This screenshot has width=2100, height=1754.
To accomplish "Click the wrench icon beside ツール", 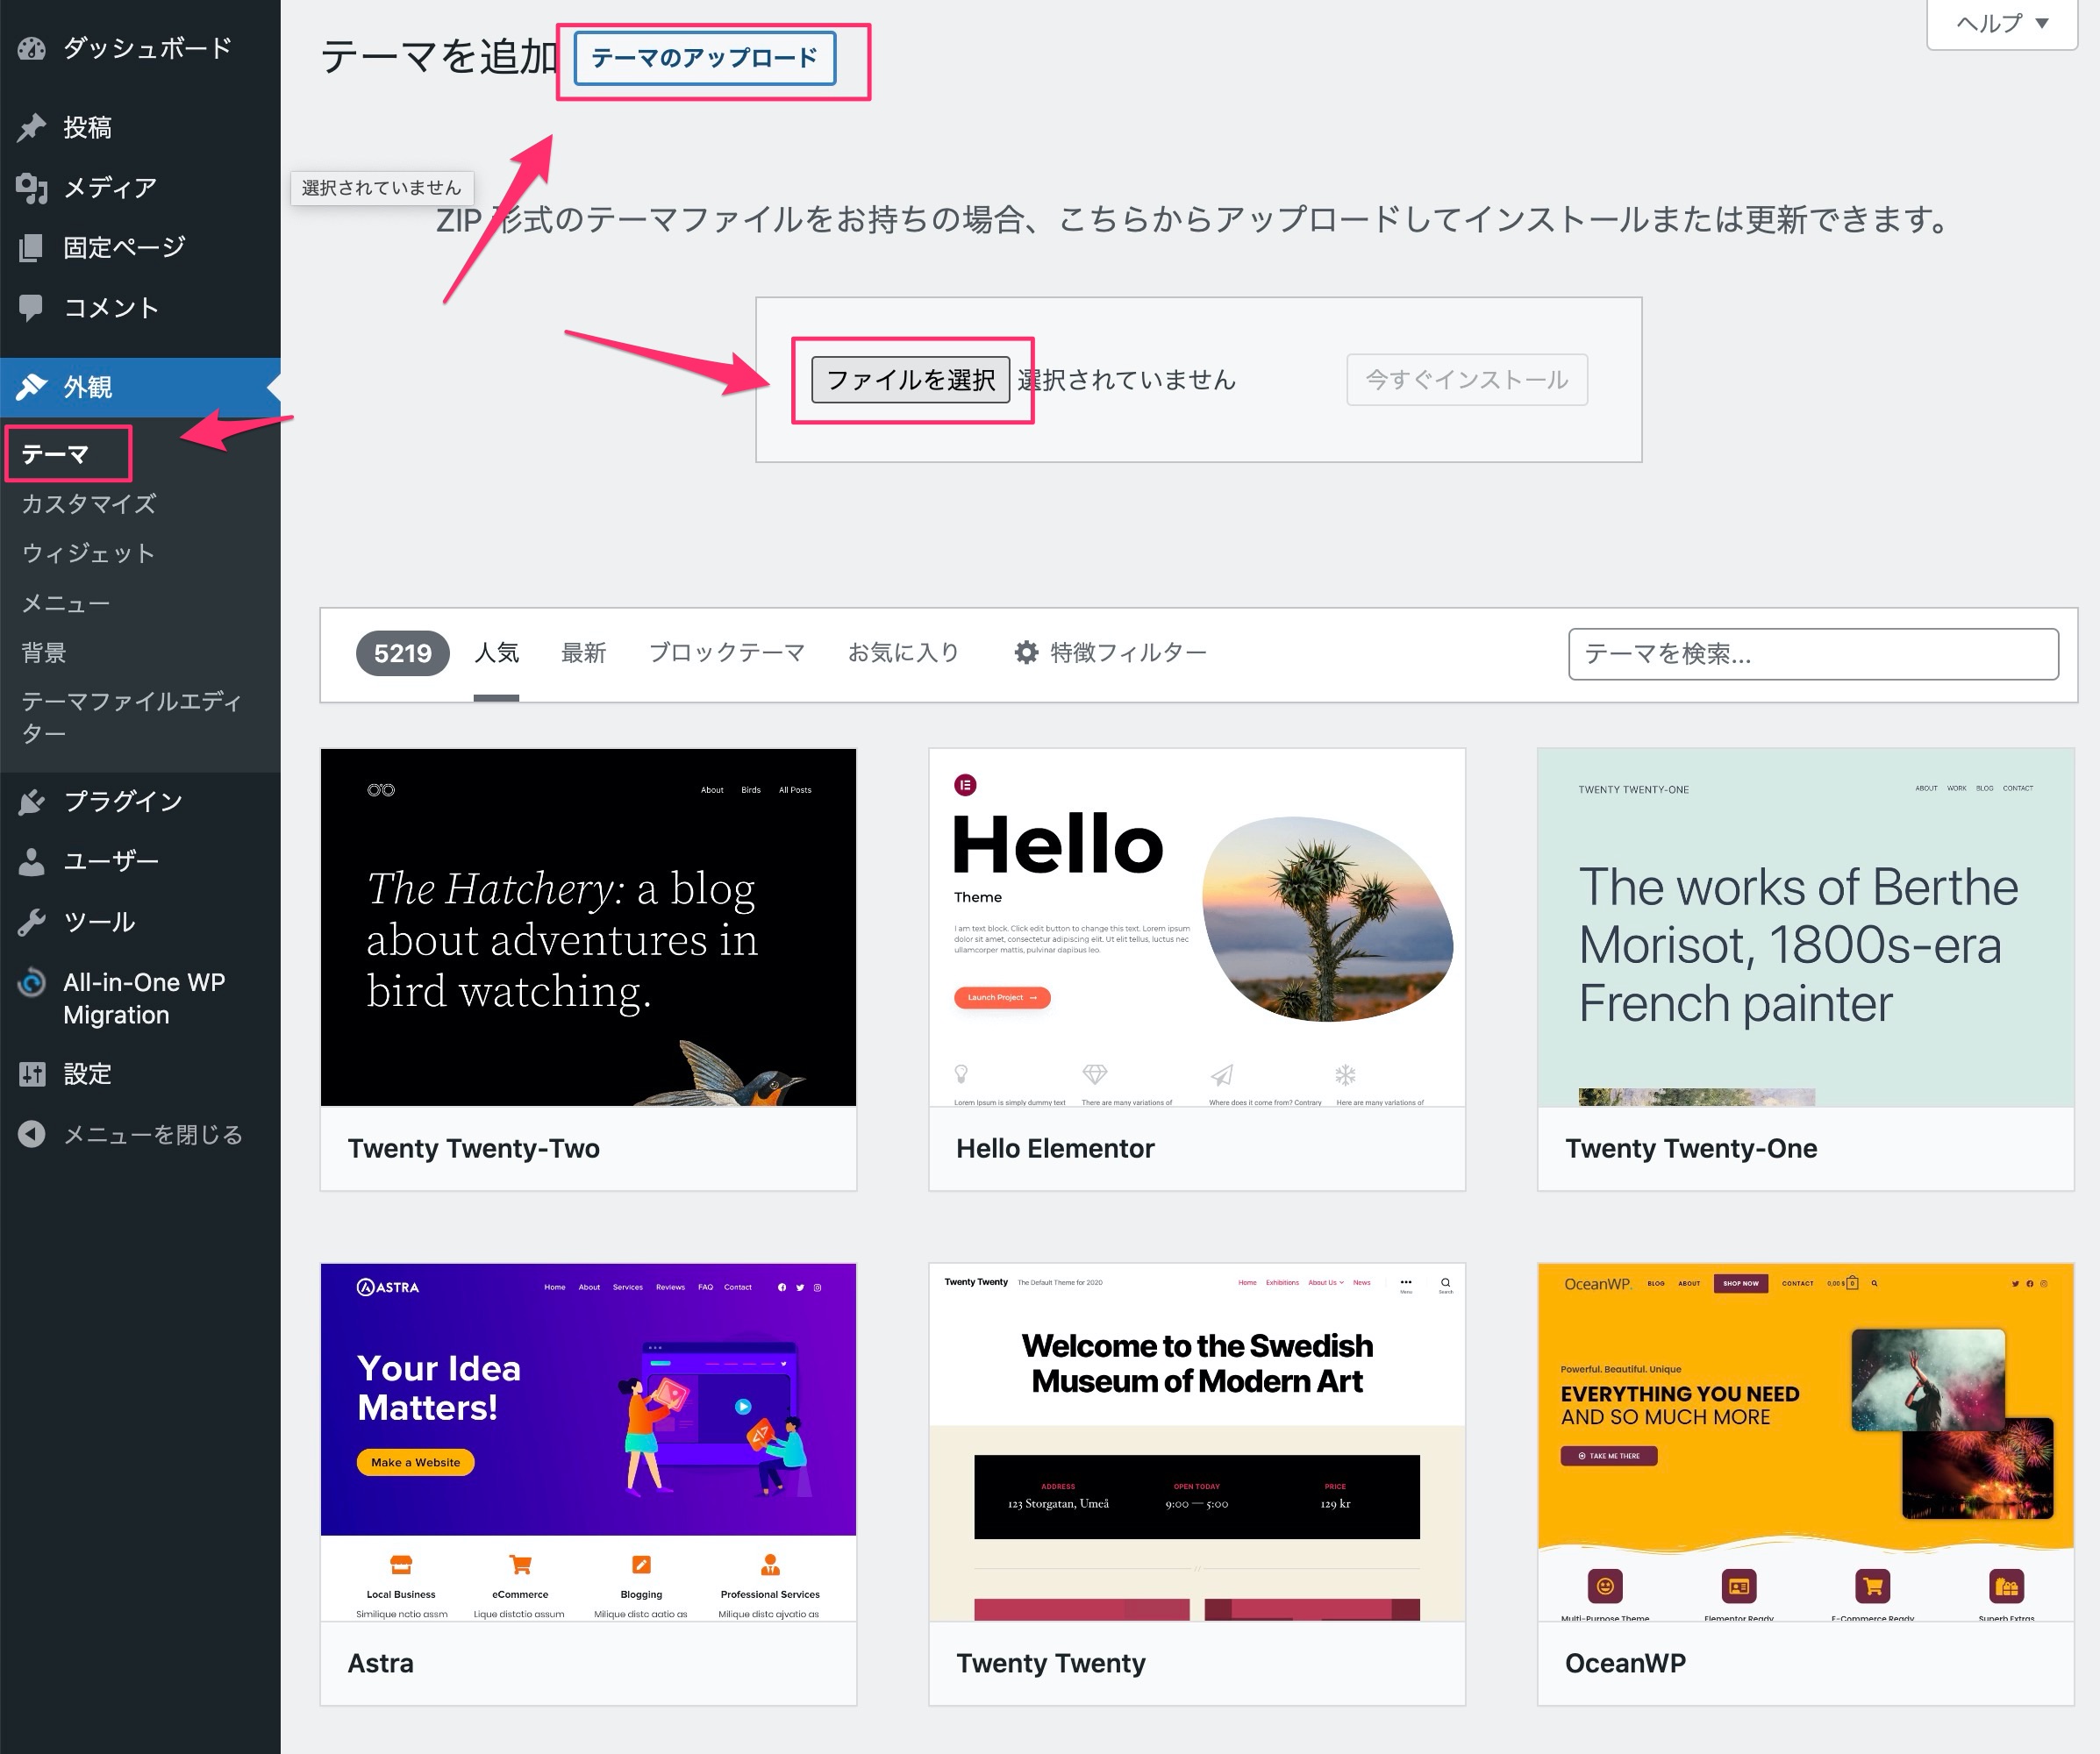I will [32, 922].
